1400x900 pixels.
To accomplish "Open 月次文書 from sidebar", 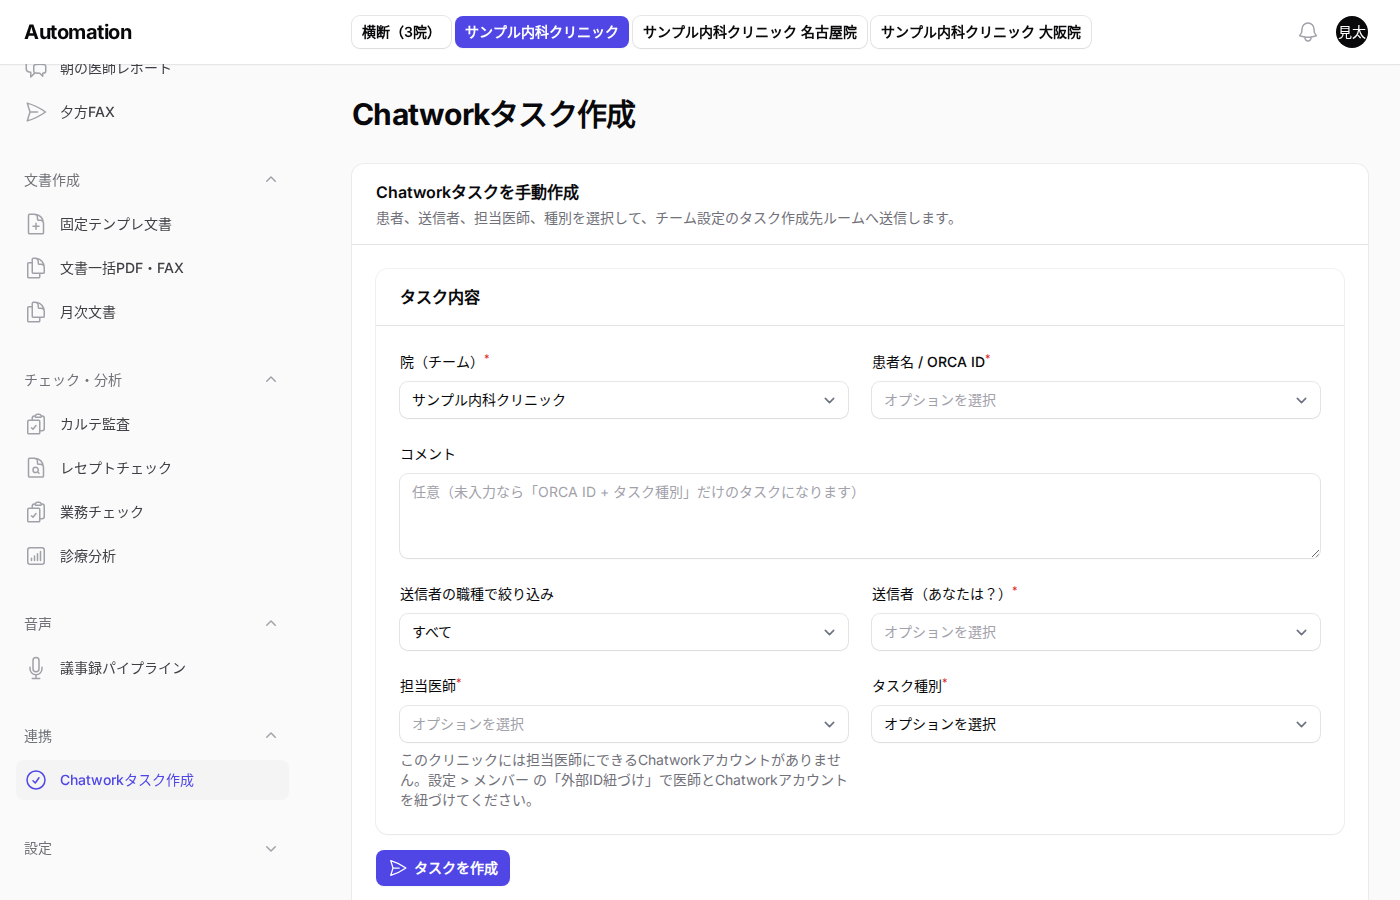I will (152, 312).
